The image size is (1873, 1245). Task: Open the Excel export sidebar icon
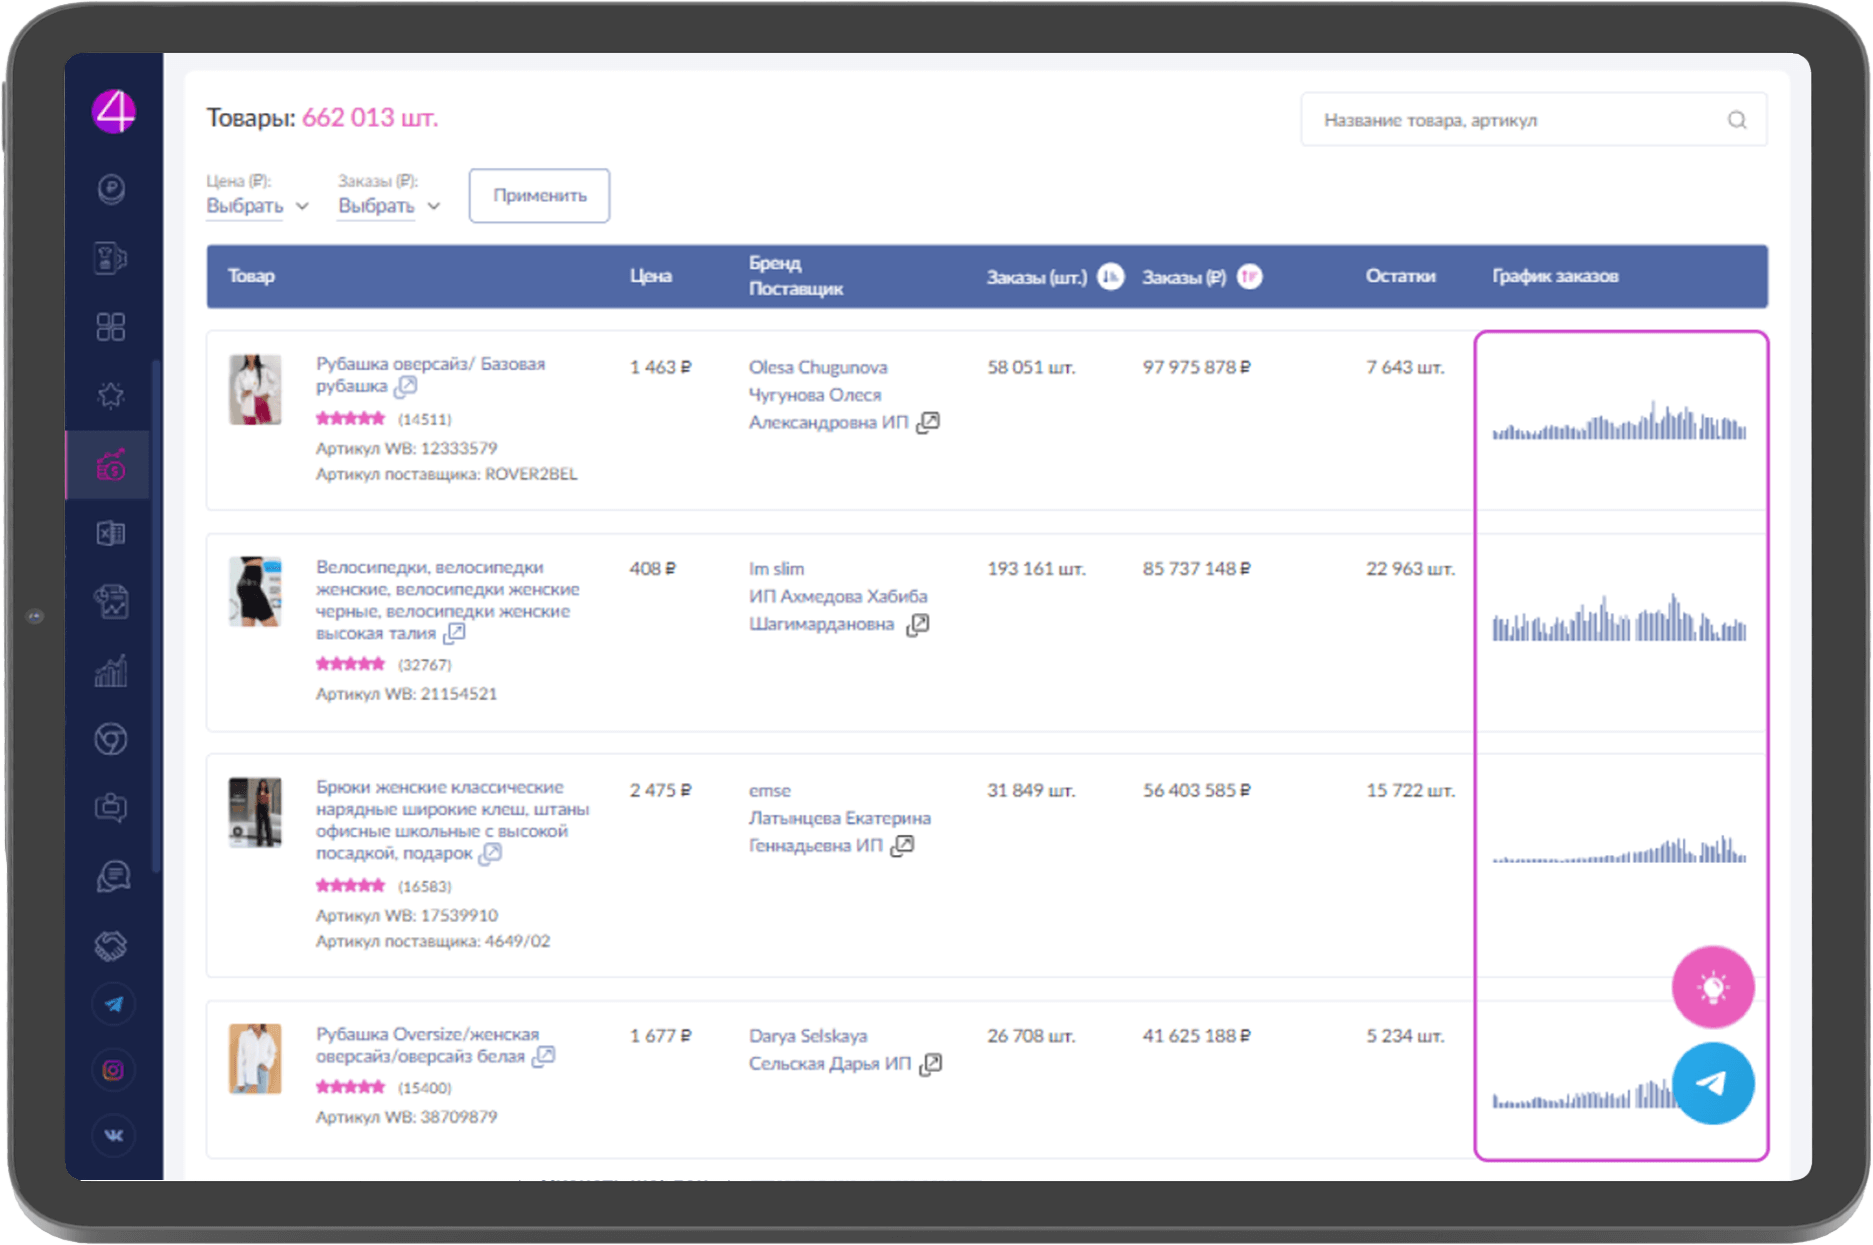click(111, 534)
